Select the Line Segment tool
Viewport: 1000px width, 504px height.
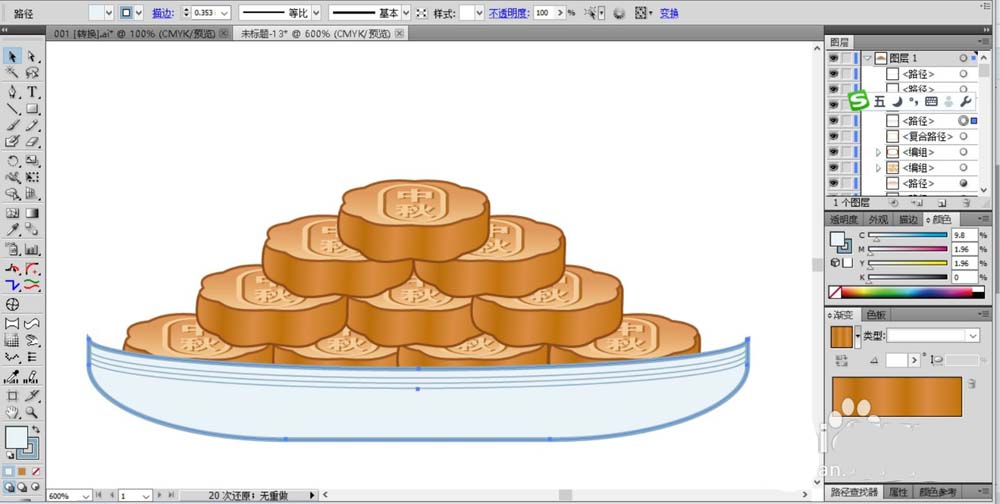click(12, 109)
